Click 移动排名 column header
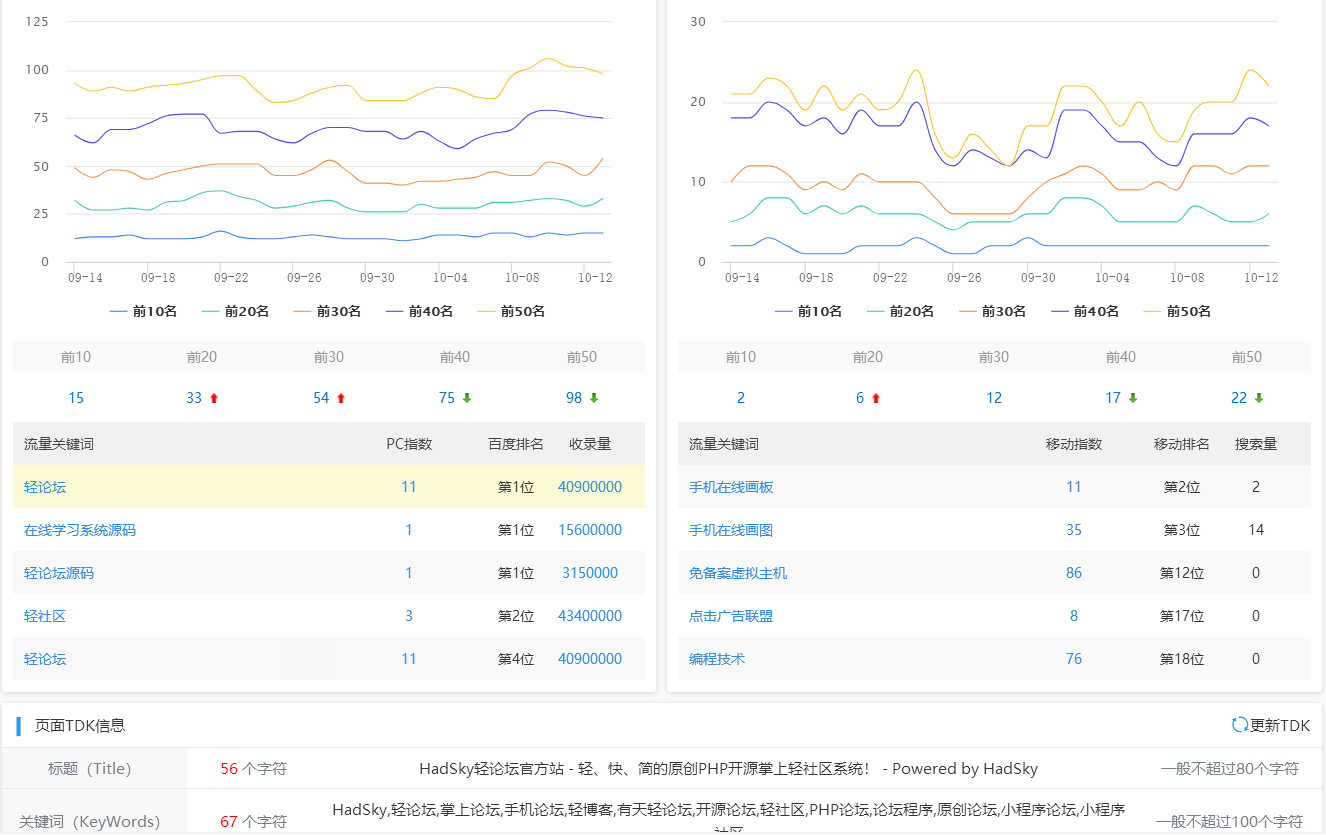The height and width of the screenshot is (835, 1326). click(1182, 444)
